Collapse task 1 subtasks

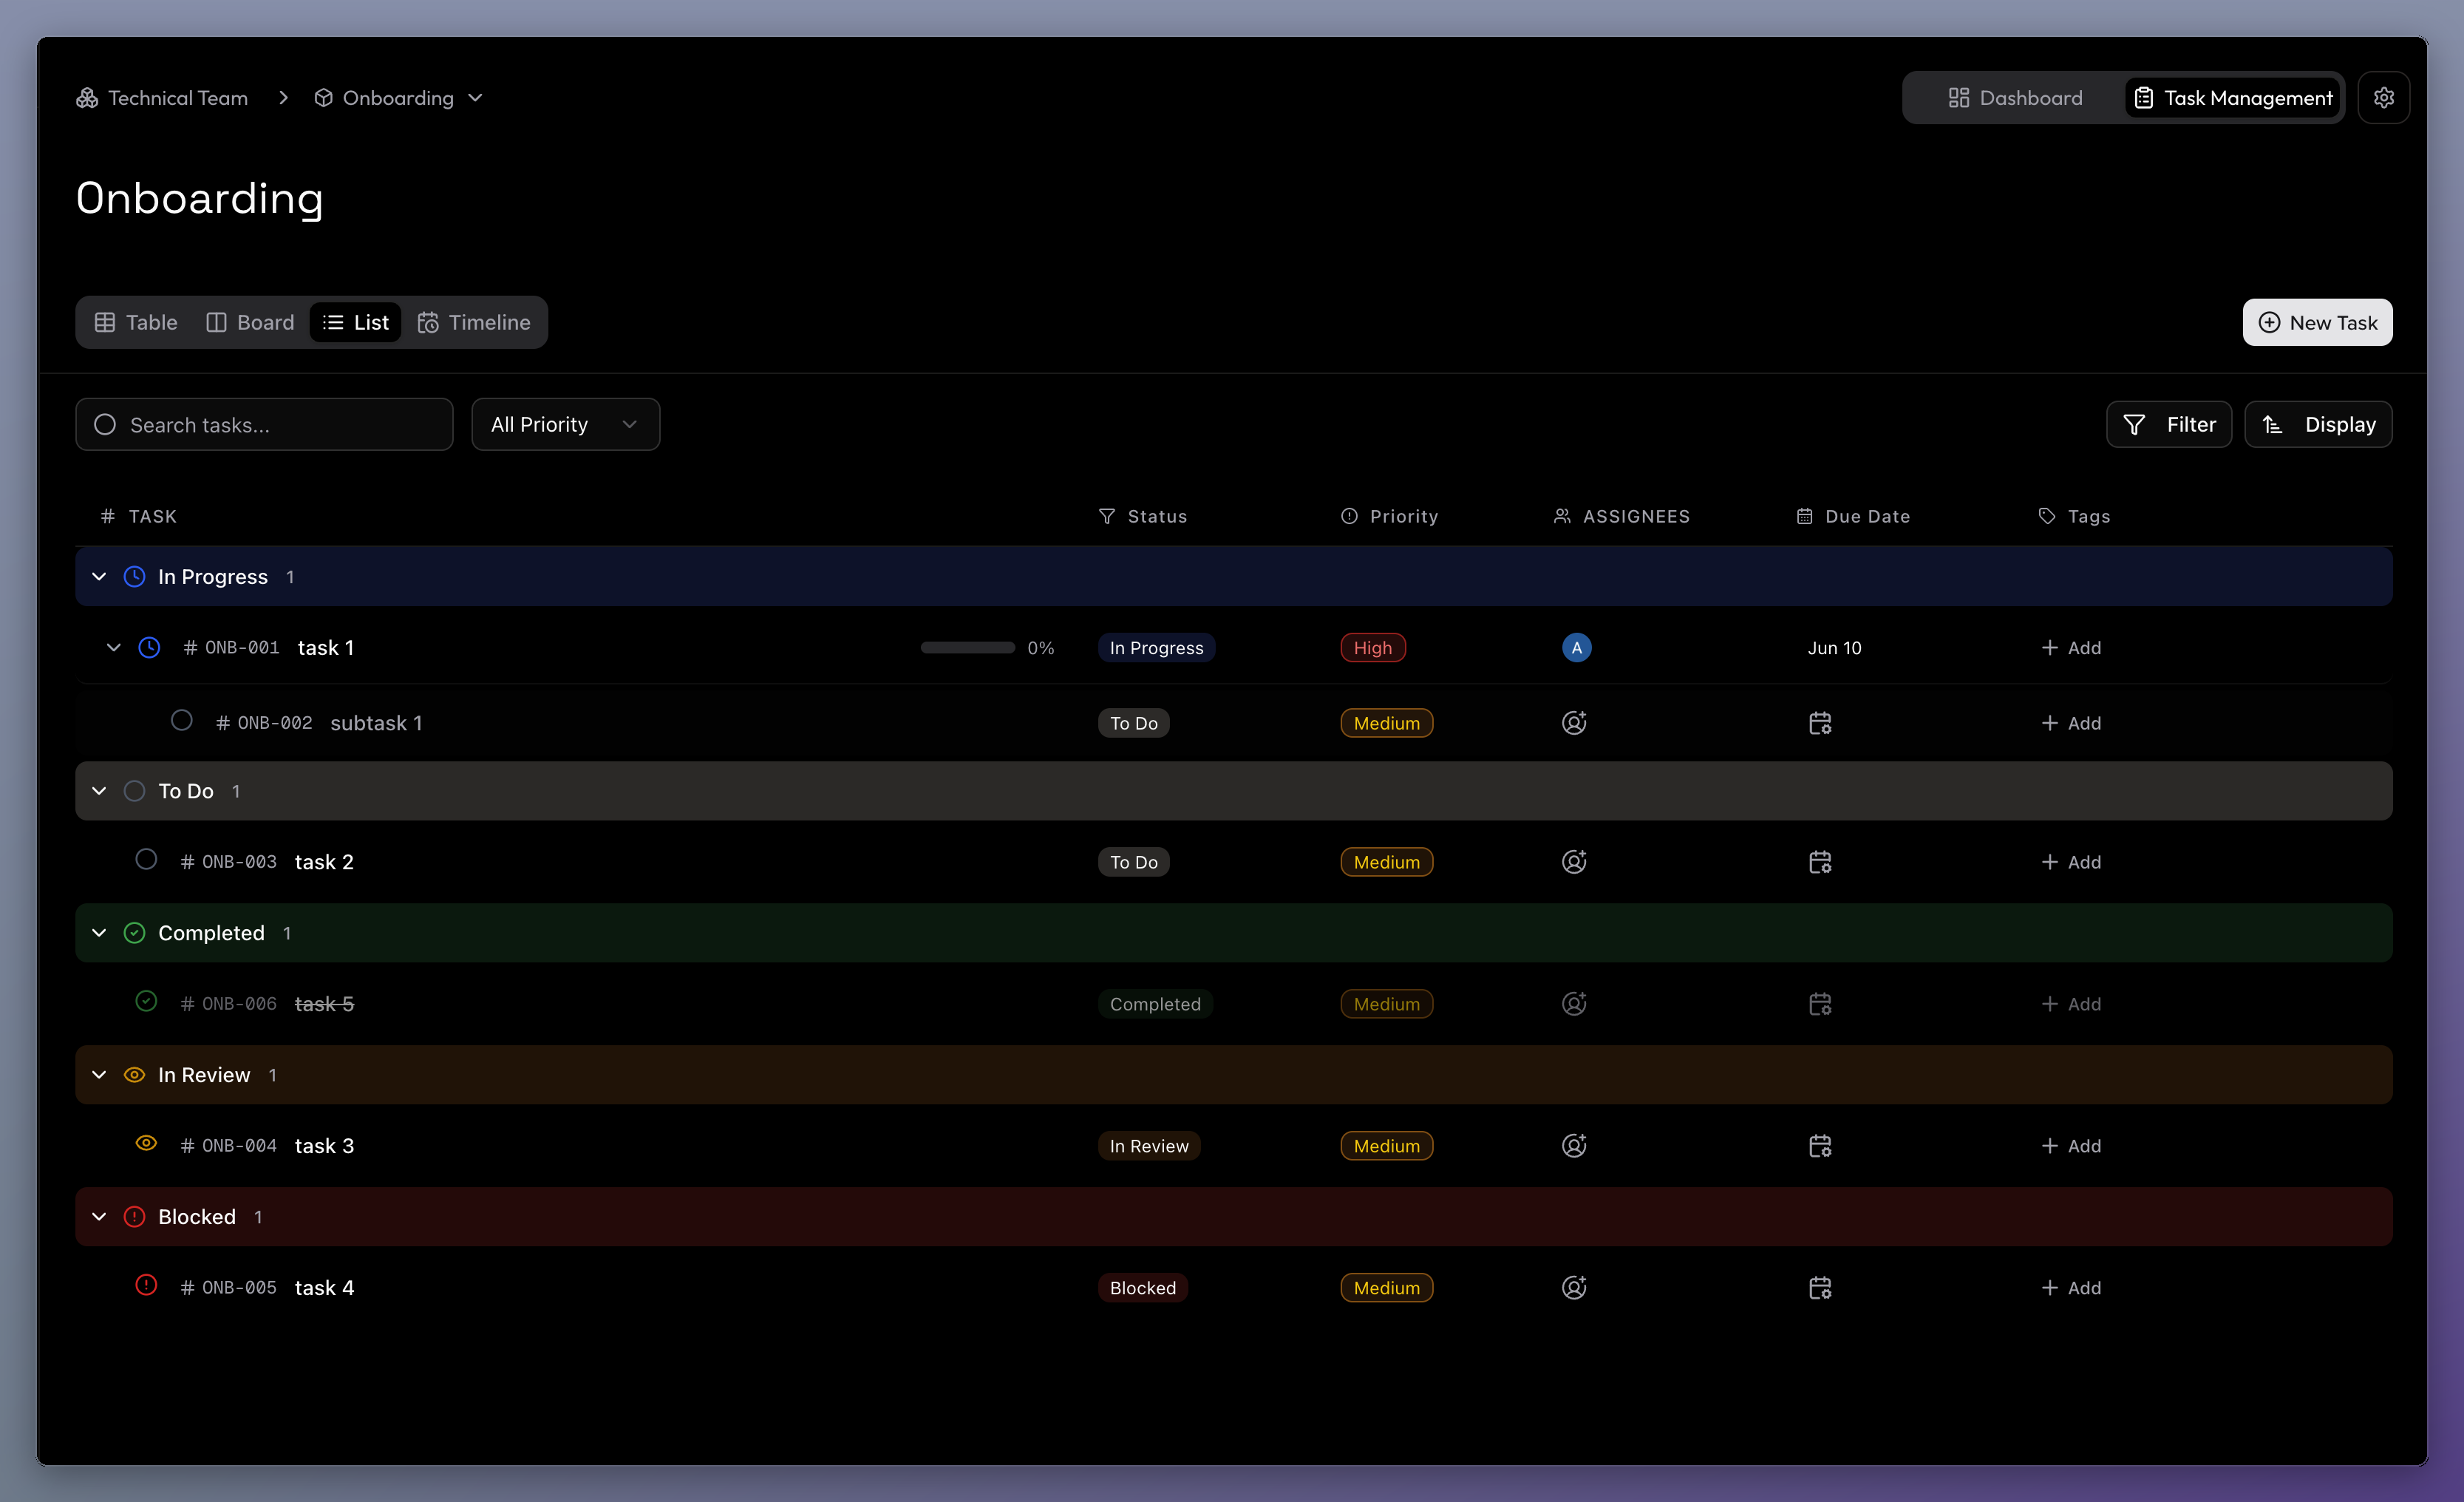(113, 648)
